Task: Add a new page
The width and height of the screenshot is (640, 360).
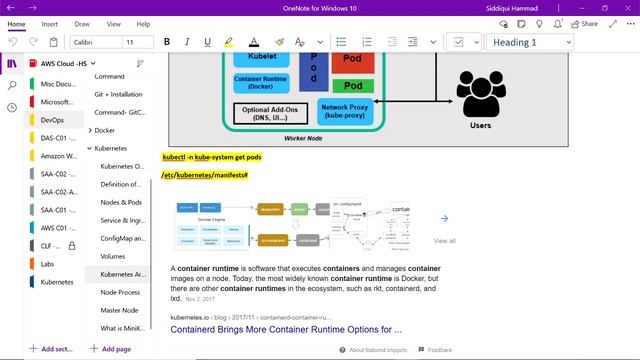Action: pyautogui.click(x=111, y=349)
